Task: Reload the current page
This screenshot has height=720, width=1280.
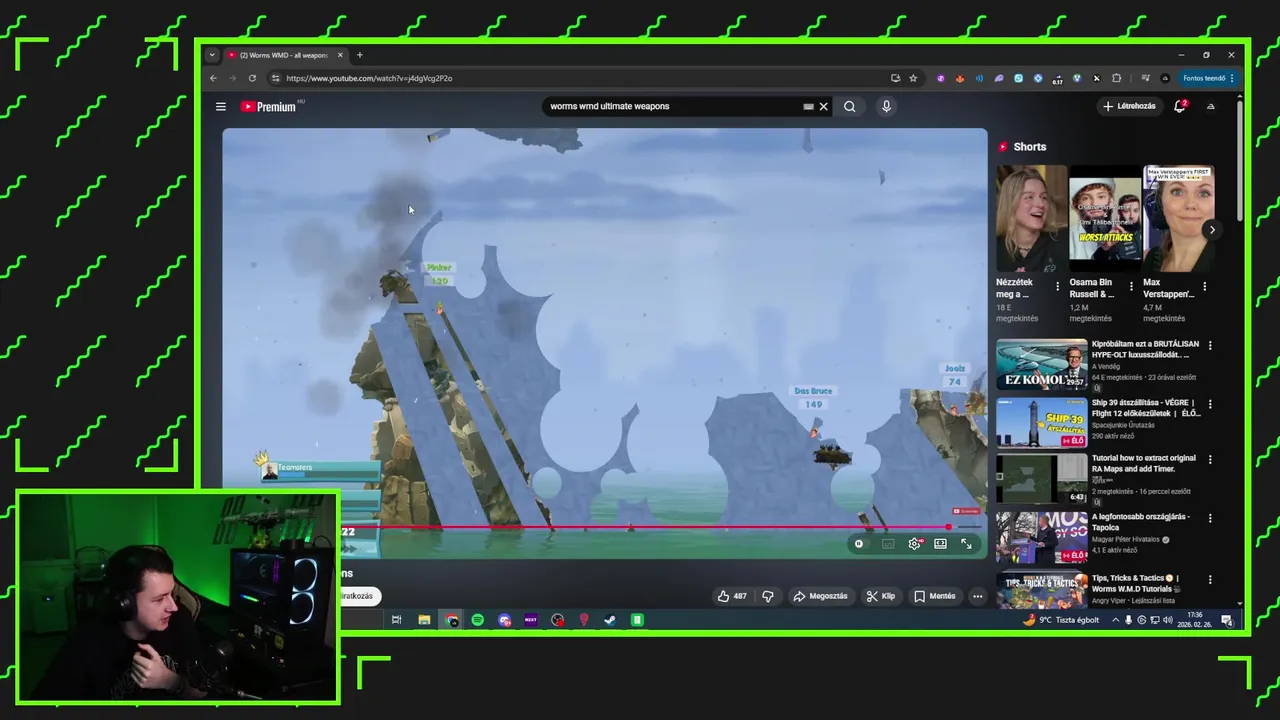Action: click(252, 78)
